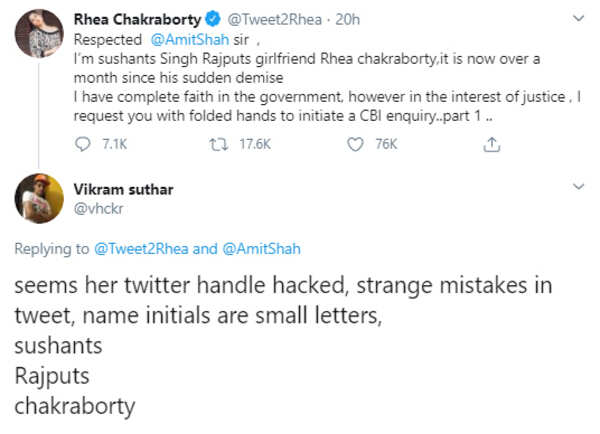Expand the chevron menu on Vikram suthar's reply
Viewport: 600px width, 434px height.
(x=578, y=186)
